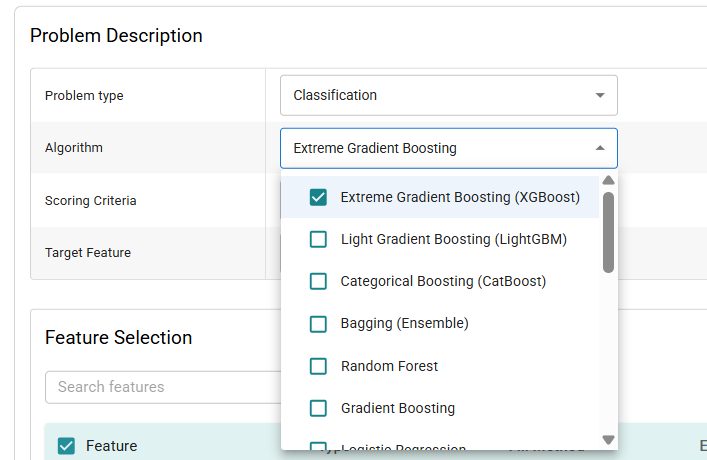Check the Gradient Boosting checkbox

318,408
